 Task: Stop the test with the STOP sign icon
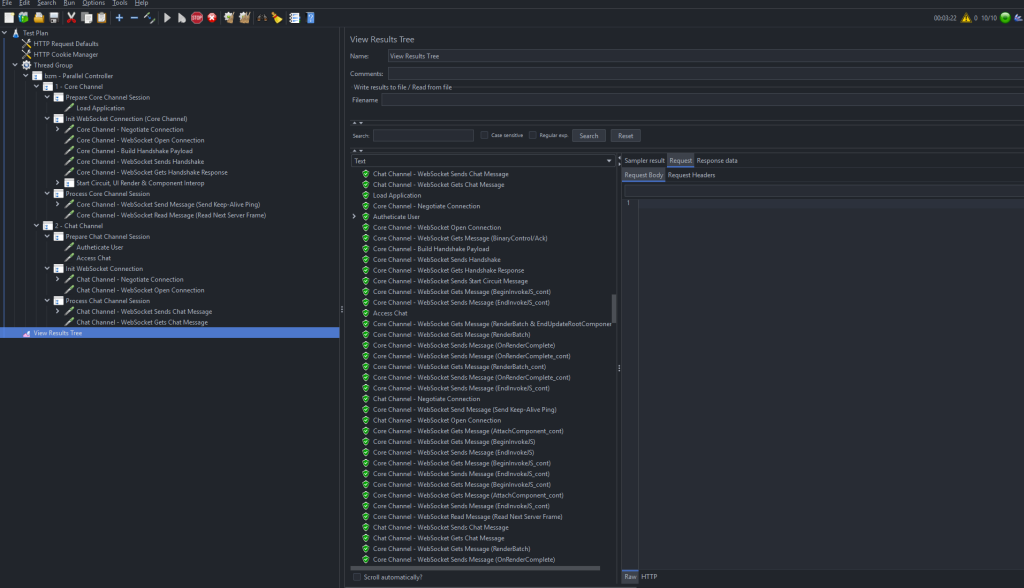click(197, 18)
